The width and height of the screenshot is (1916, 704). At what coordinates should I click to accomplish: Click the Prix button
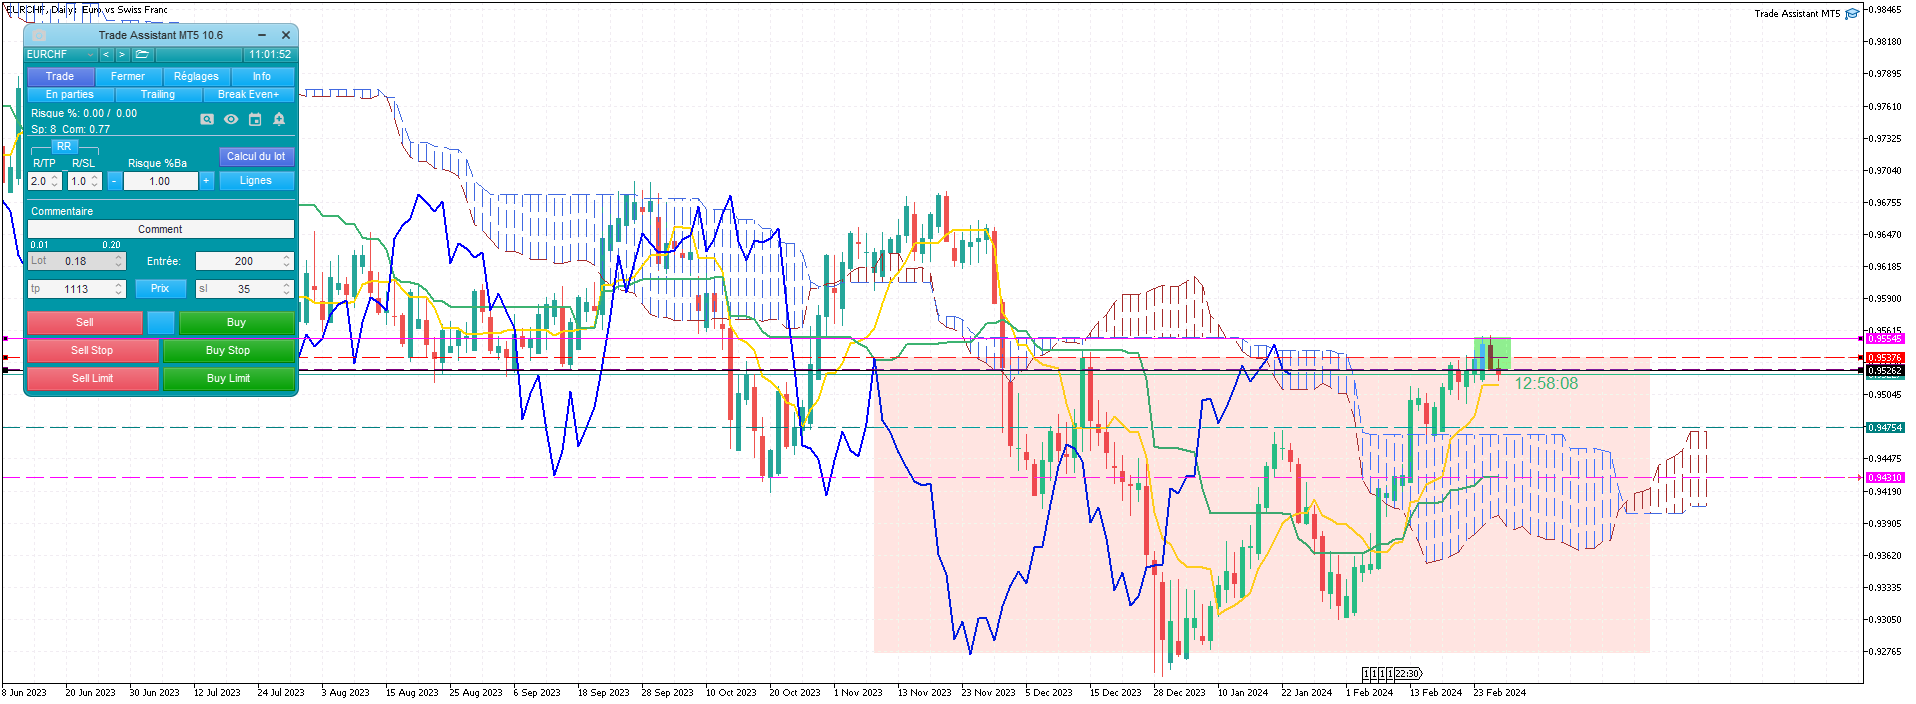pos(160,288)
